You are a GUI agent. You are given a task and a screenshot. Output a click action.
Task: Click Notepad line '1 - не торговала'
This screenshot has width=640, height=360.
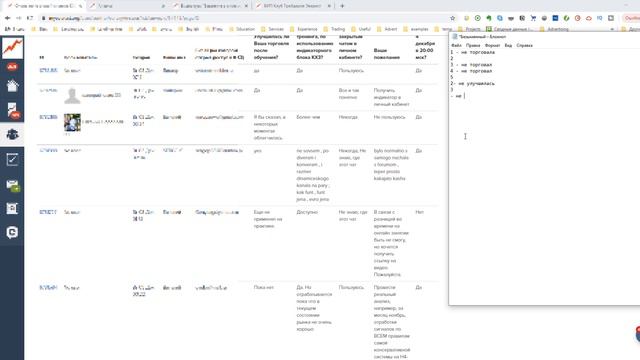click(473, 52)
